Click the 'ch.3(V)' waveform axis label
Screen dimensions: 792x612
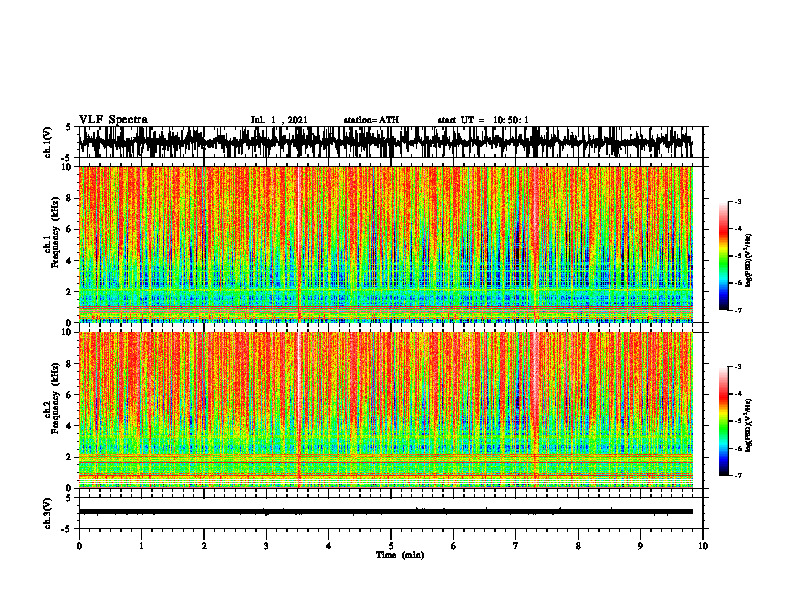[x=48, y=513]
